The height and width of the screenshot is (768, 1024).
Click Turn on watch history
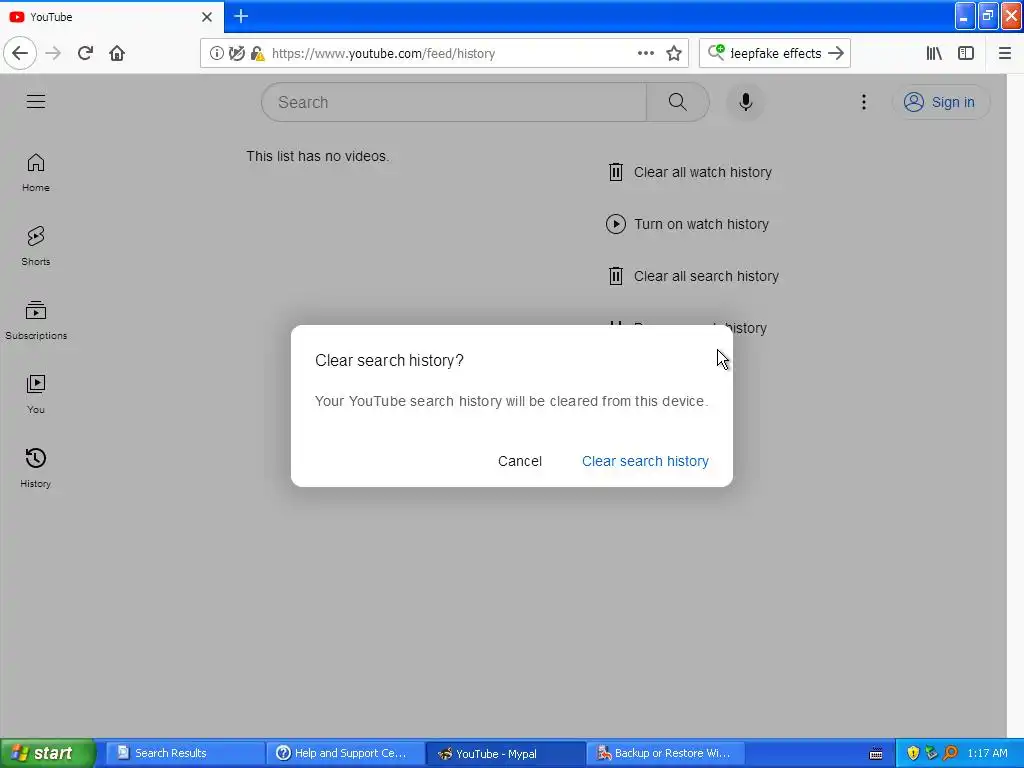click(687, 224)
